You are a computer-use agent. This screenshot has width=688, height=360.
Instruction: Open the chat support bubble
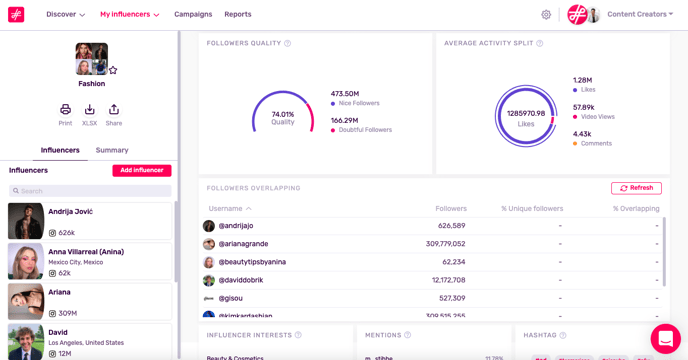665,338
